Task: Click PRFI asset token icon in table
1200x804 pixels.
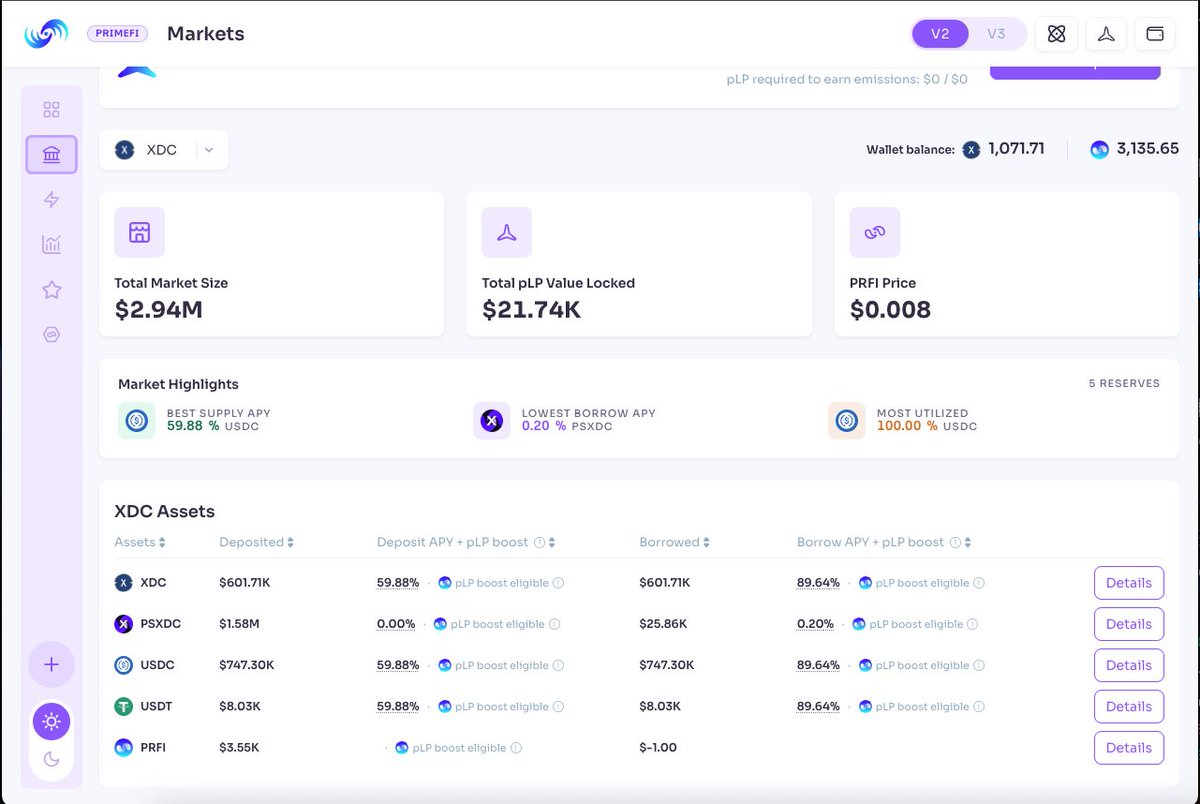Action: pos(124,747)
